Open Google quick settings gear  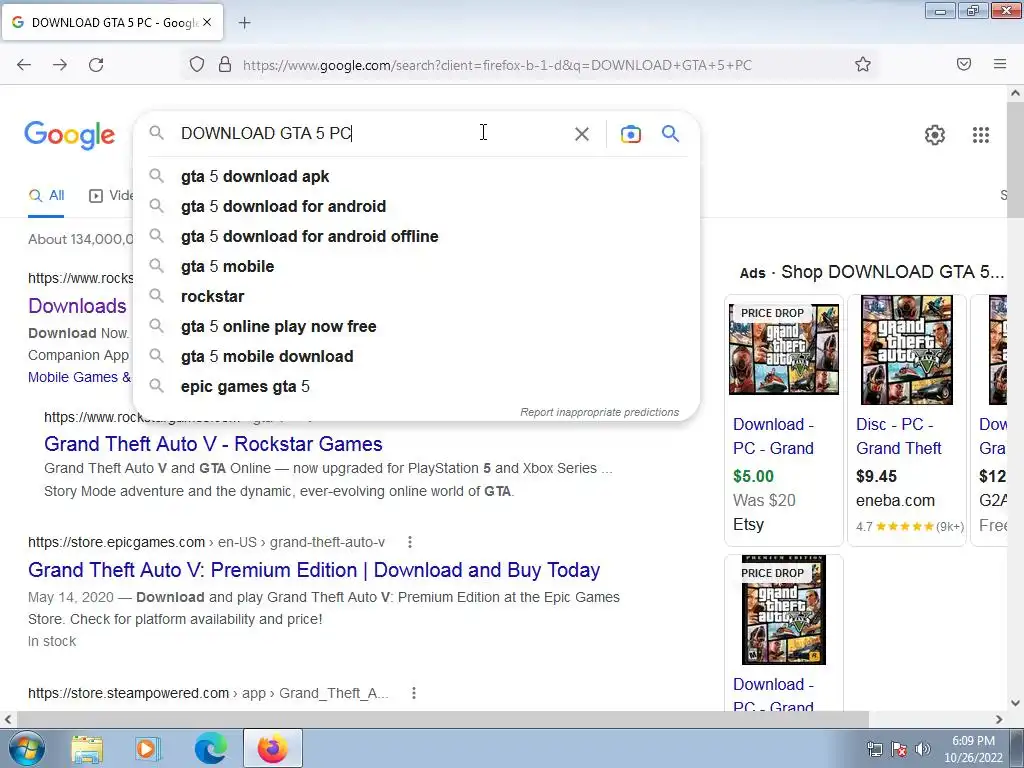click(935, 135)
